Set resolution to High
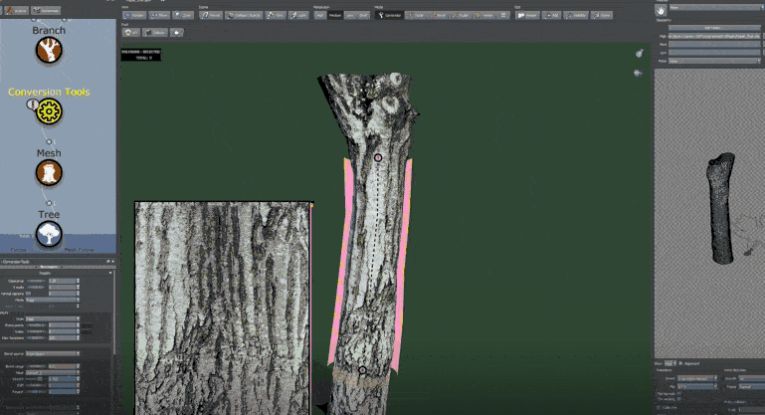765x415 pixels. pos(320,16)
